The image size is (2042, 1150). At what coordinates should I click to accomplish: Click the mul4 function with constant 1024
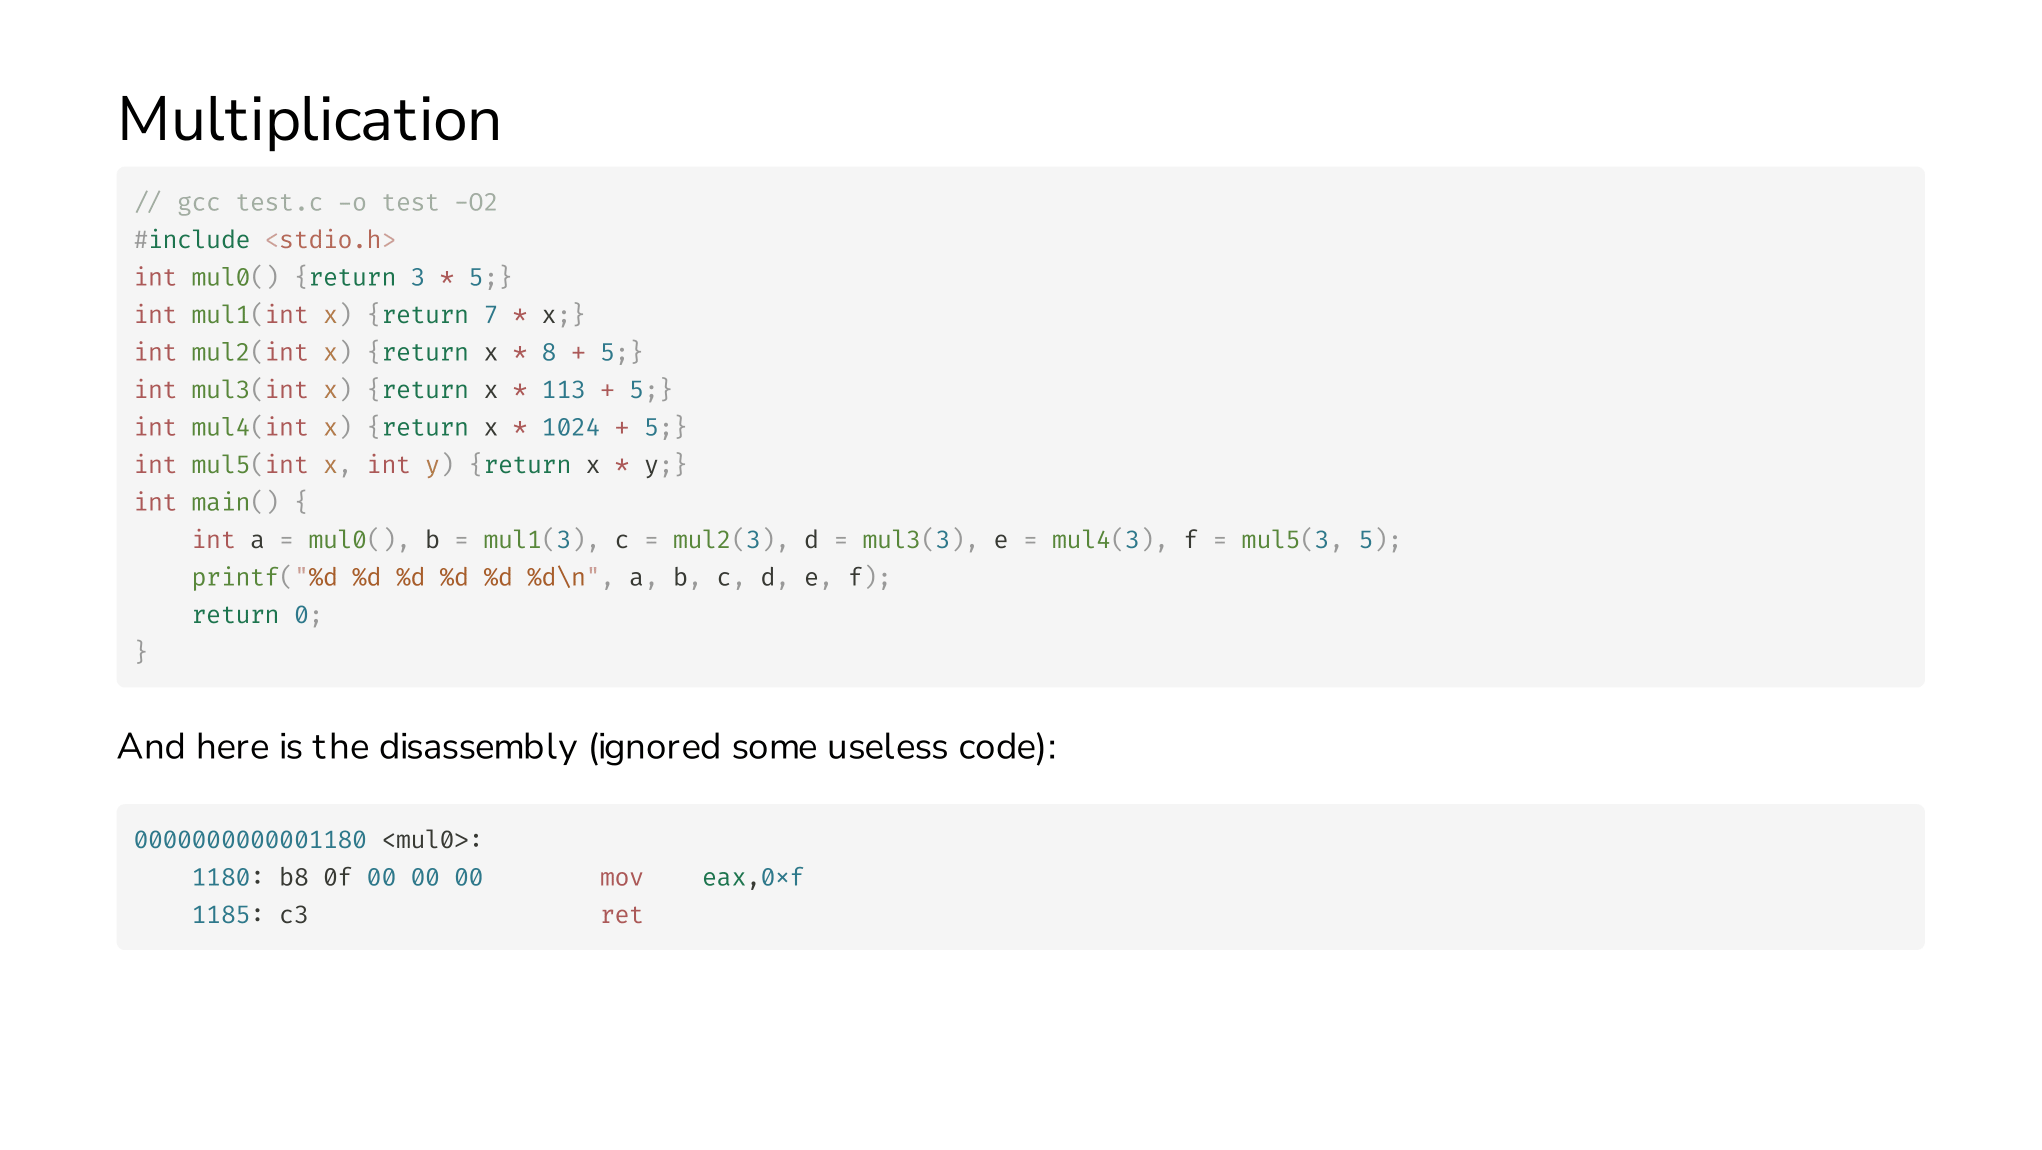click(x=410, y=427)
